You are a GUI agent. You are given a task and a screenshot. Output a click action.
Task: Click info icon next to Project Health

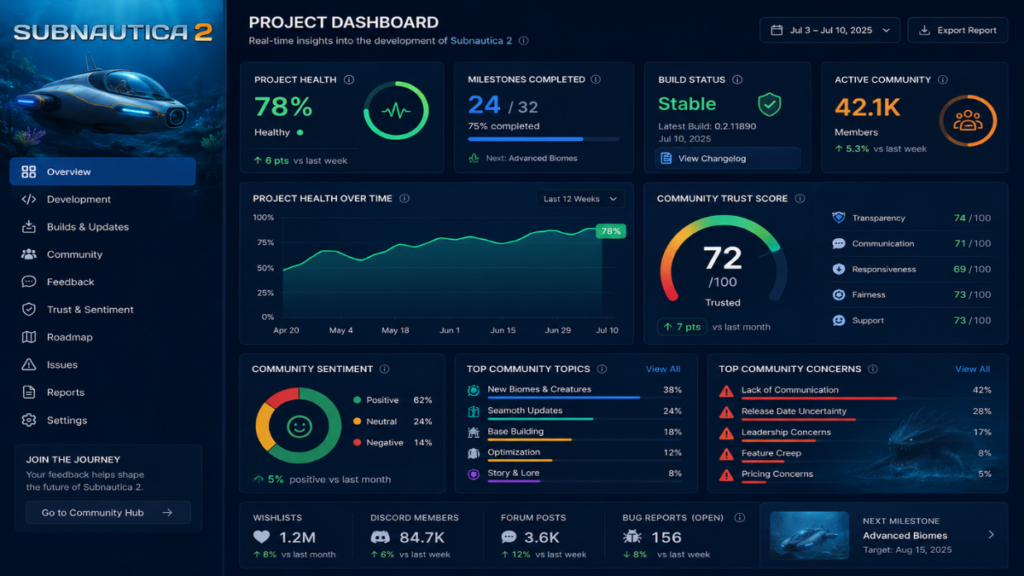[349, 80]
